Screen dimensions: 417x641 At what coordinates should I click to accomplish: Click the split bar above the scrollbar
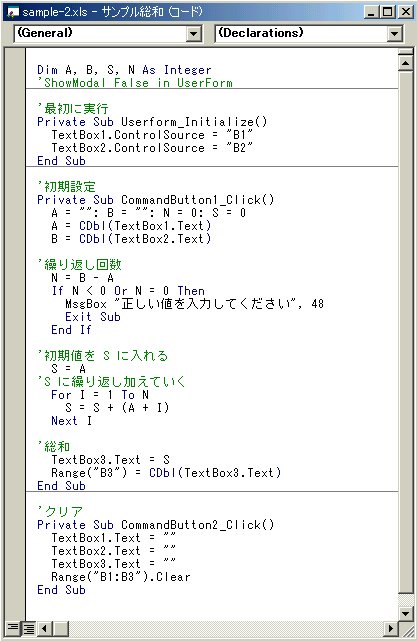(x=406, y=52)
